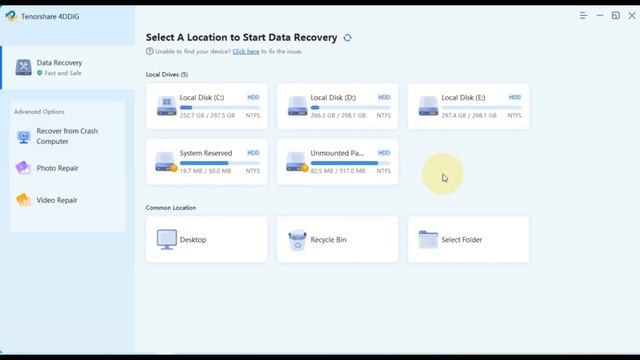Image resolution: width=640 pixels, height=360 pixels.
Task: Click NTFS label on Local Disk (E:)
Action: pos(514,116)
